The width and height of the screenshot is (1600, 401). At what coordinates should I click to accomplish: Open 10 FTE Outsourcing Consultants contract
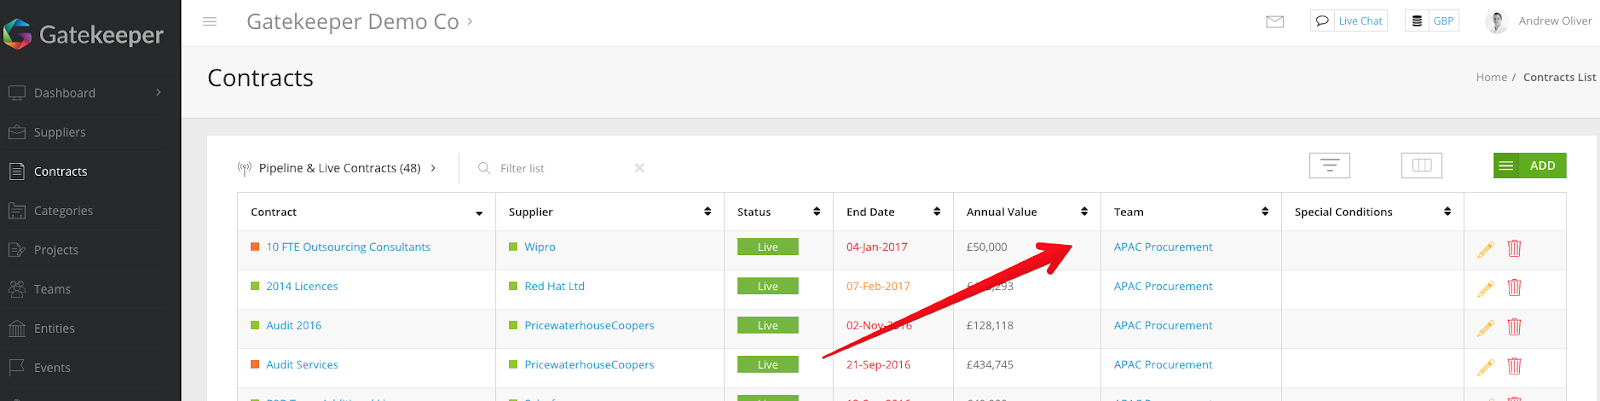(x=348, y=247)
